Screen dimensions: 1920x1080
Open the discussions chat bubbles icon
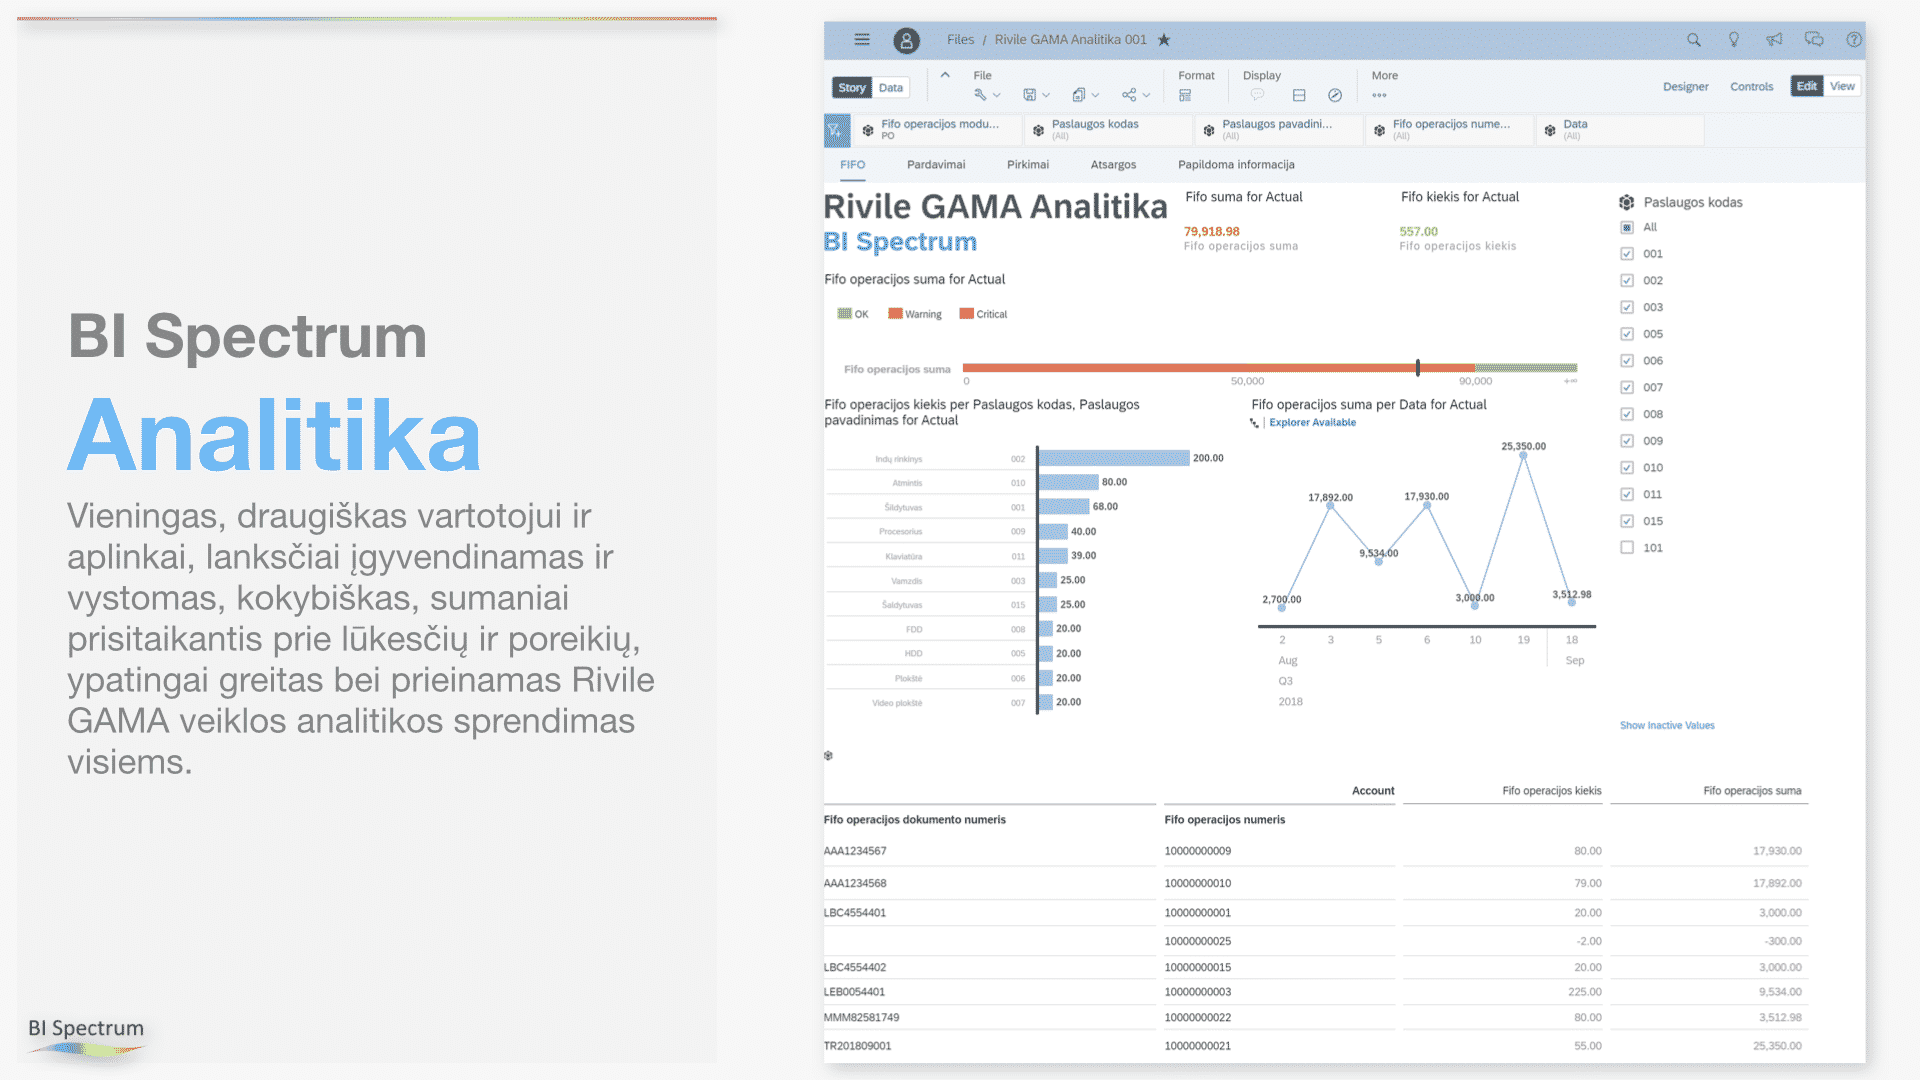point(1813,40)
